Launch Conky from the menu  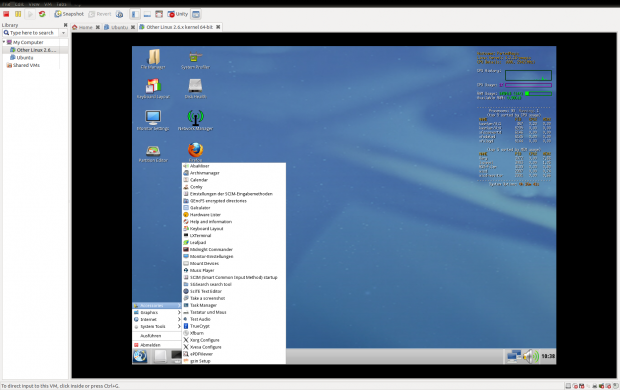click(x=234, y=187)
